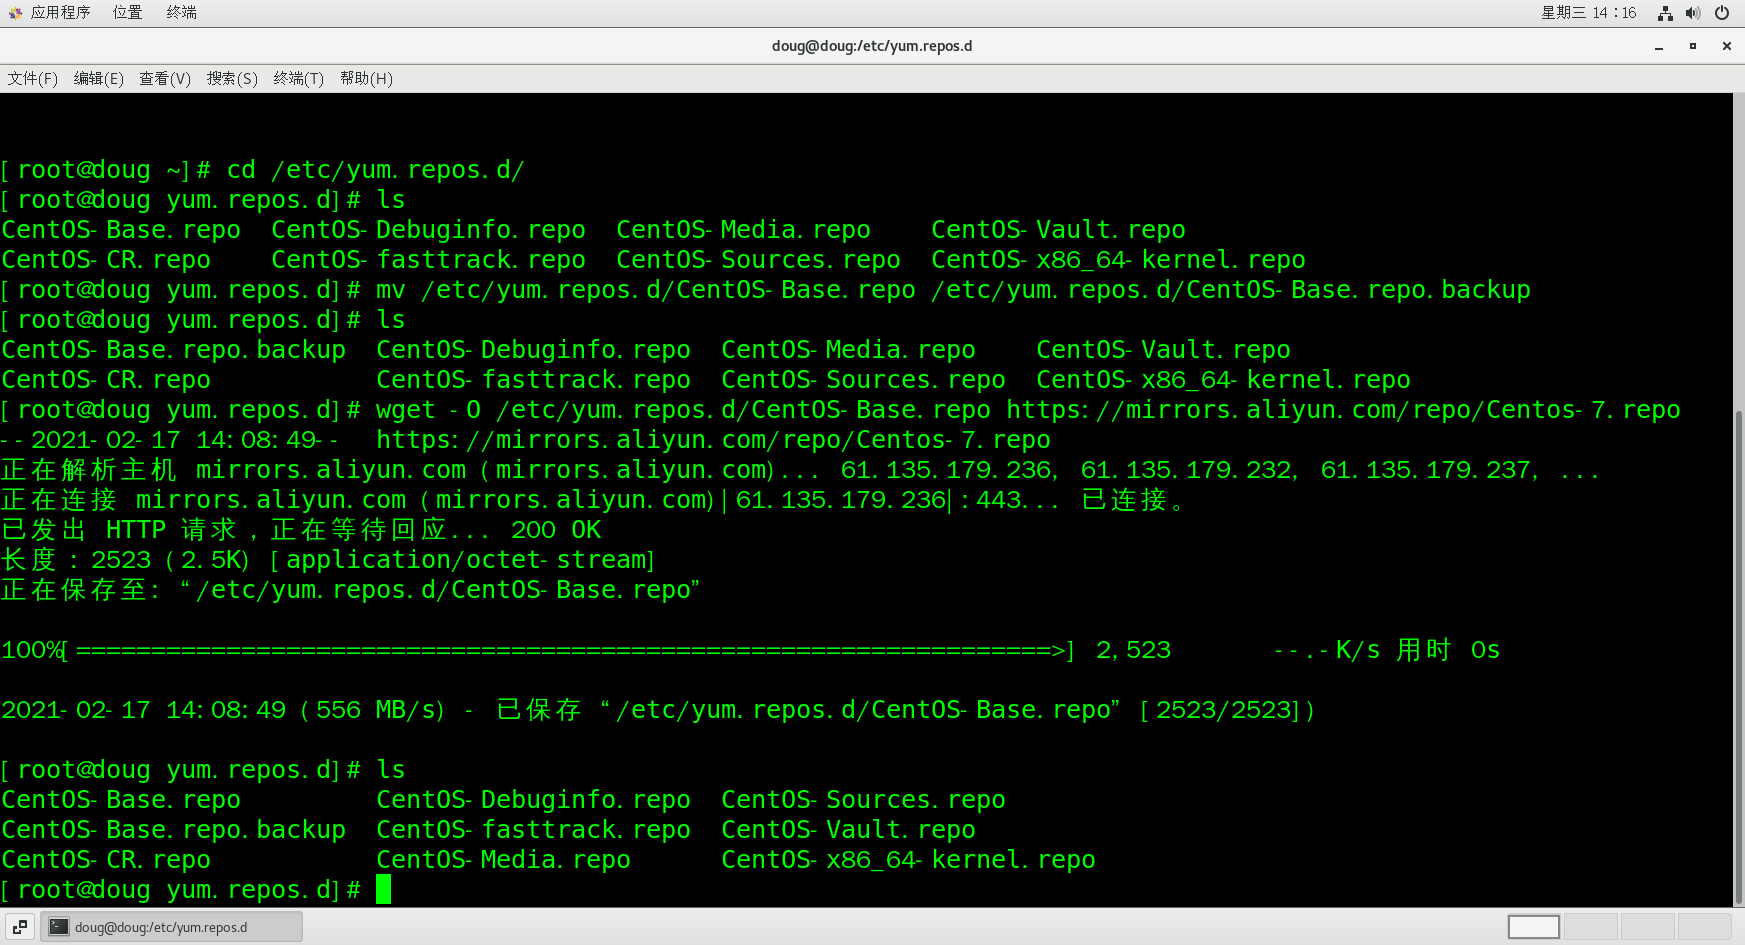Click the 100% progress label
The width and height of the screenshot is (1745, 945).
31,650
